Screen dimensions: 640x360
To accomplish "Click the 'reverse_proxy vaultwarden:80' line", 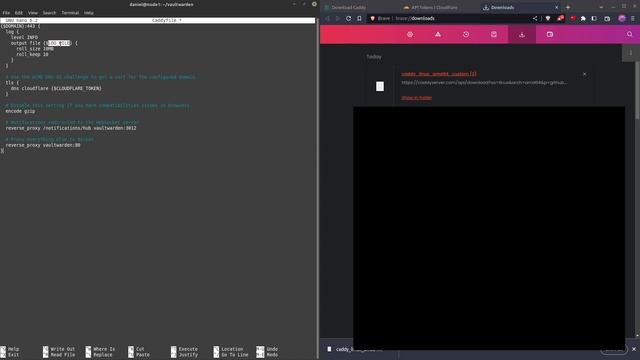I will [43, 145].
